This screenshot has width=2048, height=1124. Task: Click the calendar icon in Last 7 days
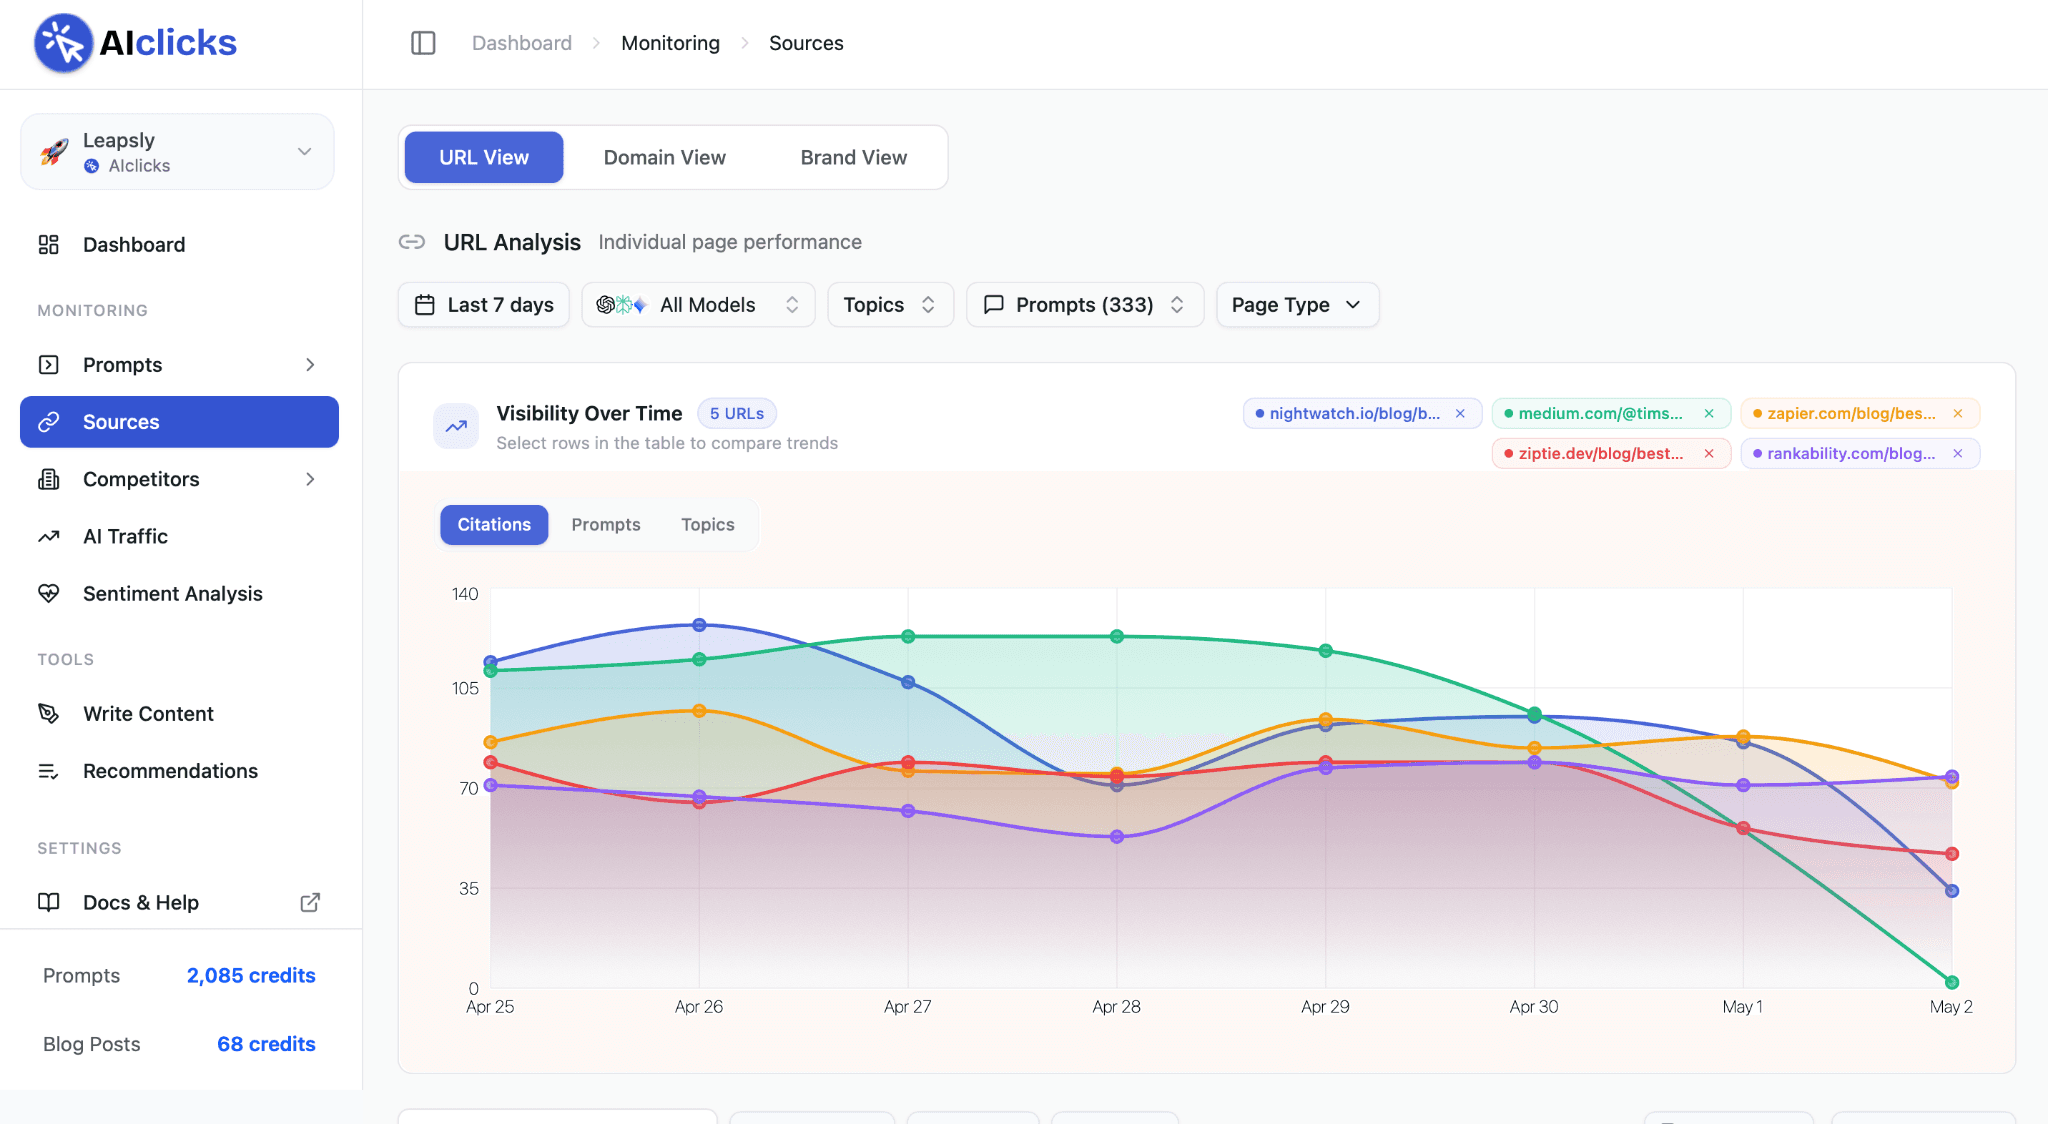pyautogui.click(x=425, y=305)
